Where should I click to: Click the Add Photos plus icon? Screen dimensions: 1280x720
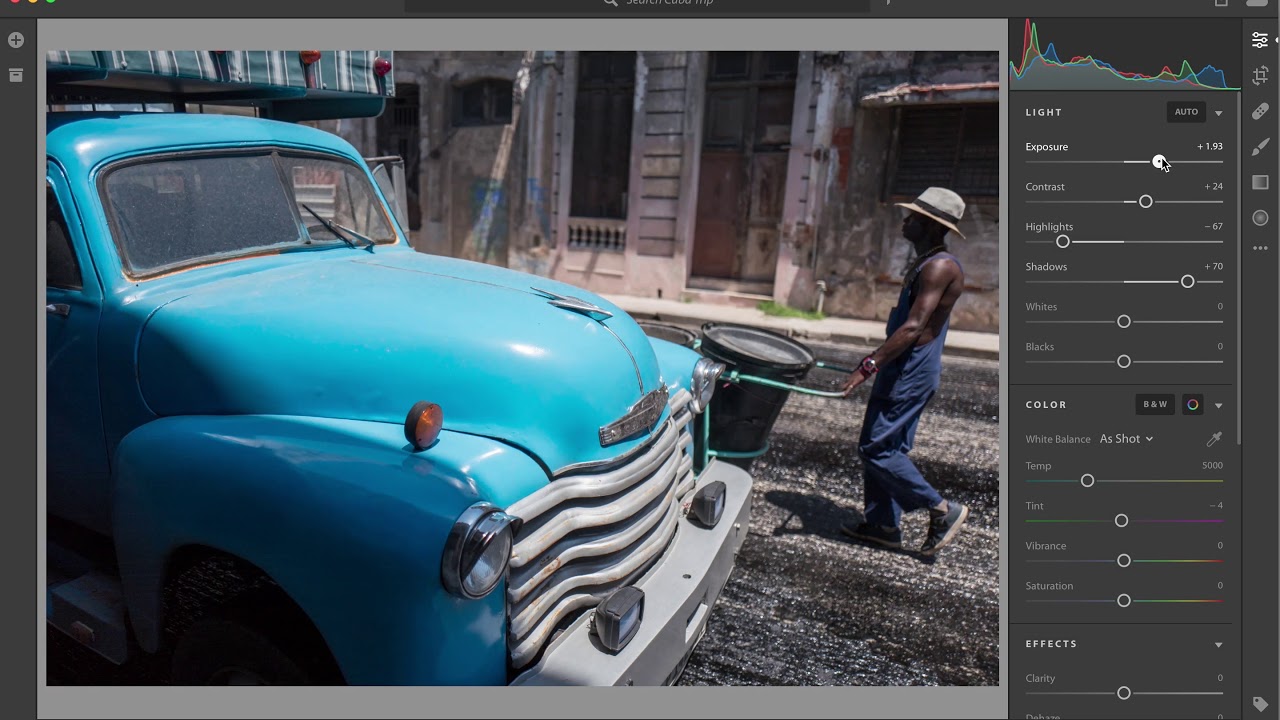pyautogui.click(x=16, y=40)
